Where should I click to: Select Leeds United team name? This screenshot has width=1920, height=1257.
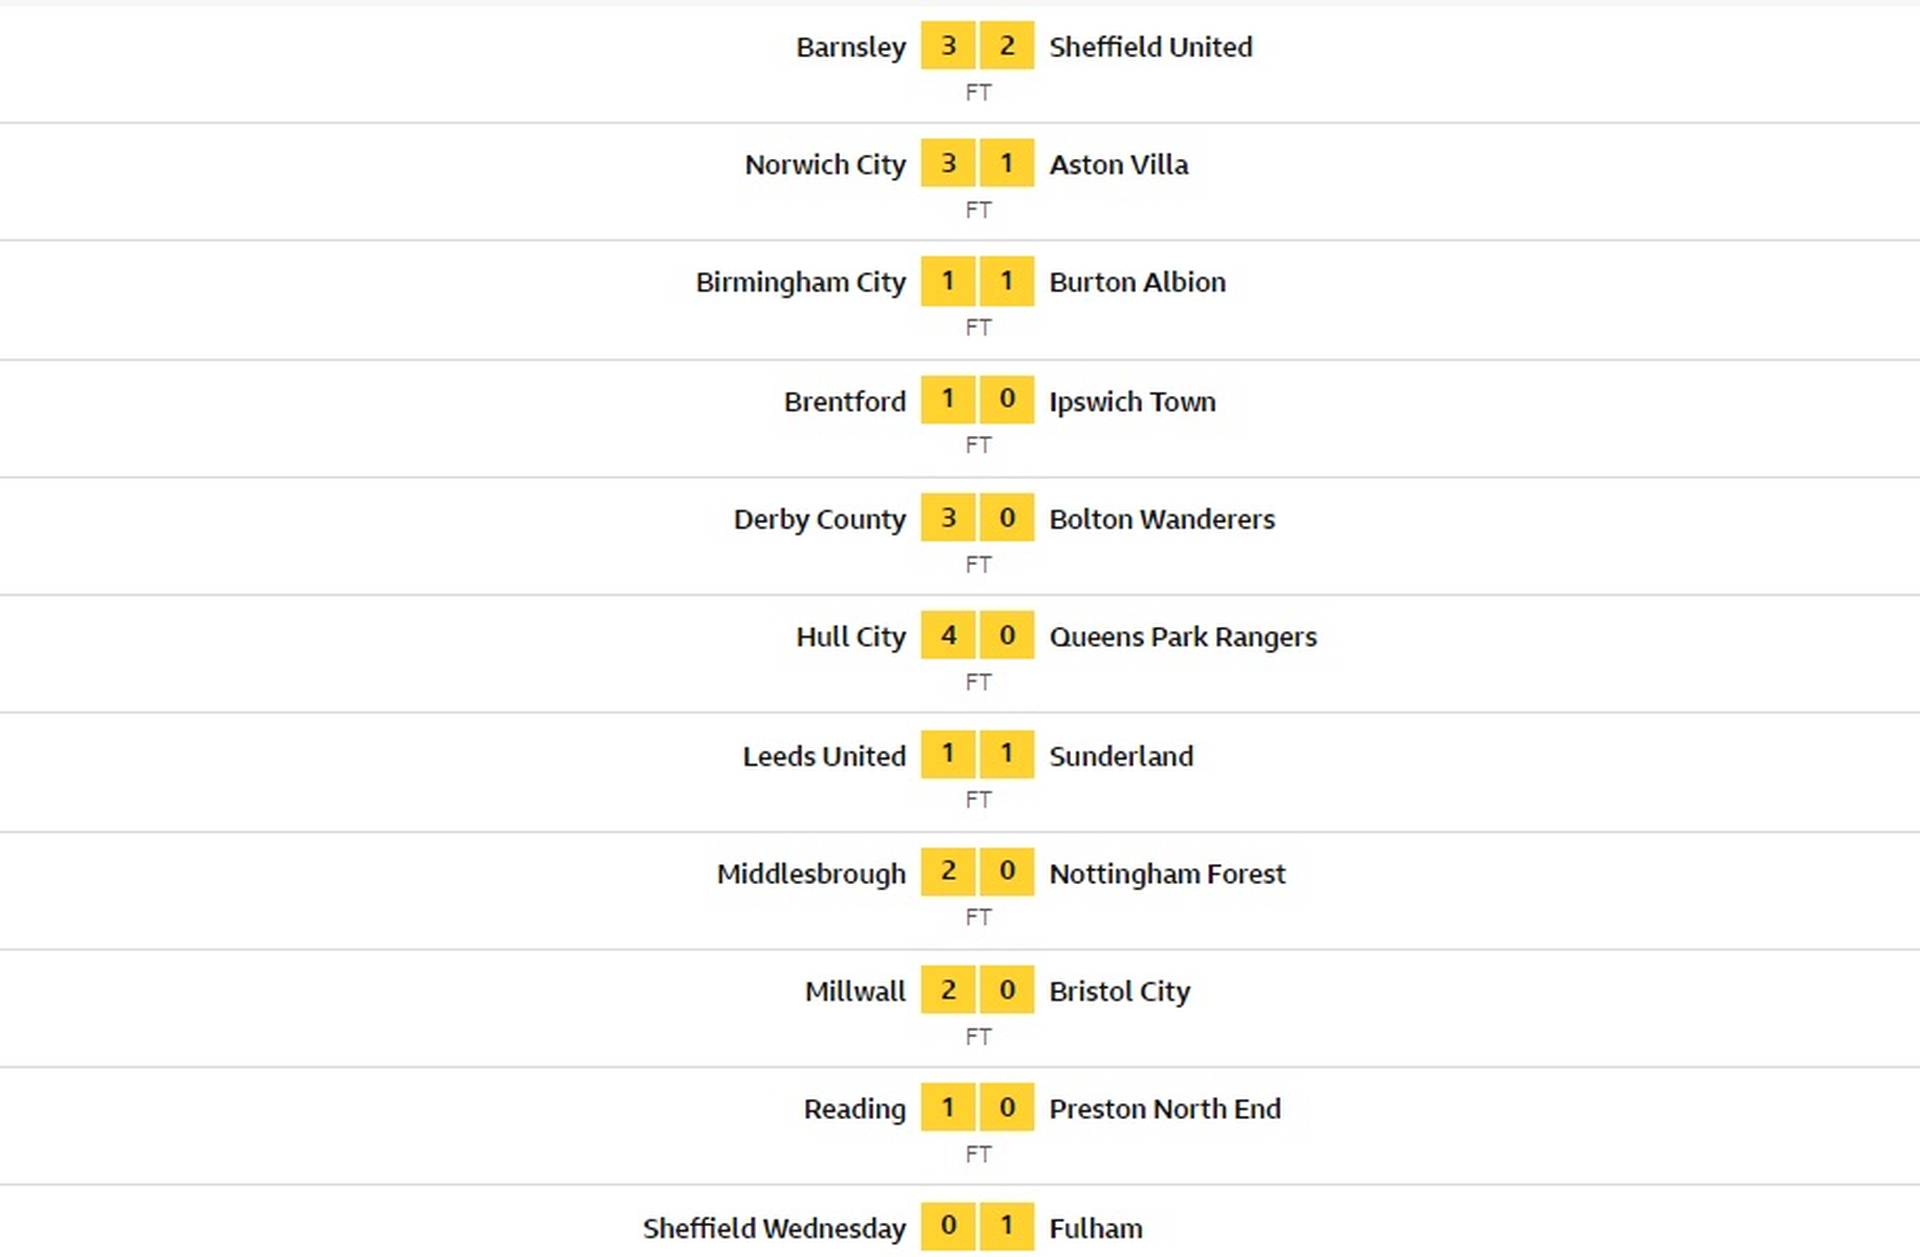824,756
